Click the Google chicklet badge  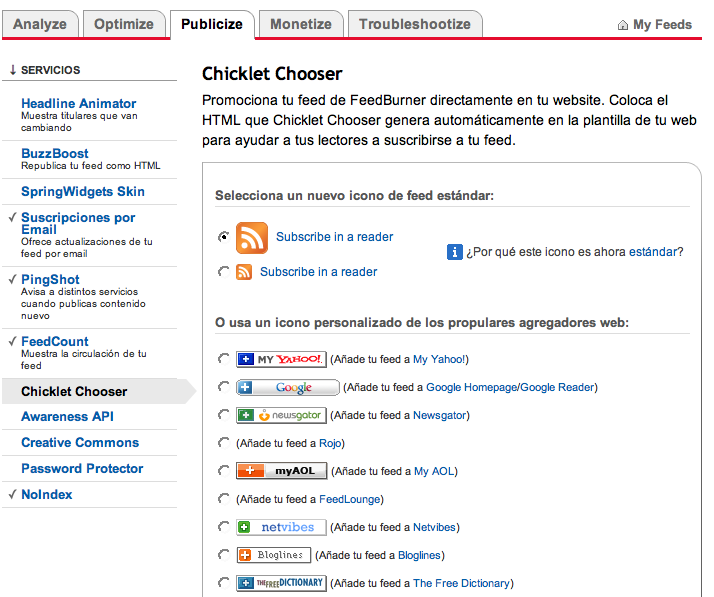(287, 387)
